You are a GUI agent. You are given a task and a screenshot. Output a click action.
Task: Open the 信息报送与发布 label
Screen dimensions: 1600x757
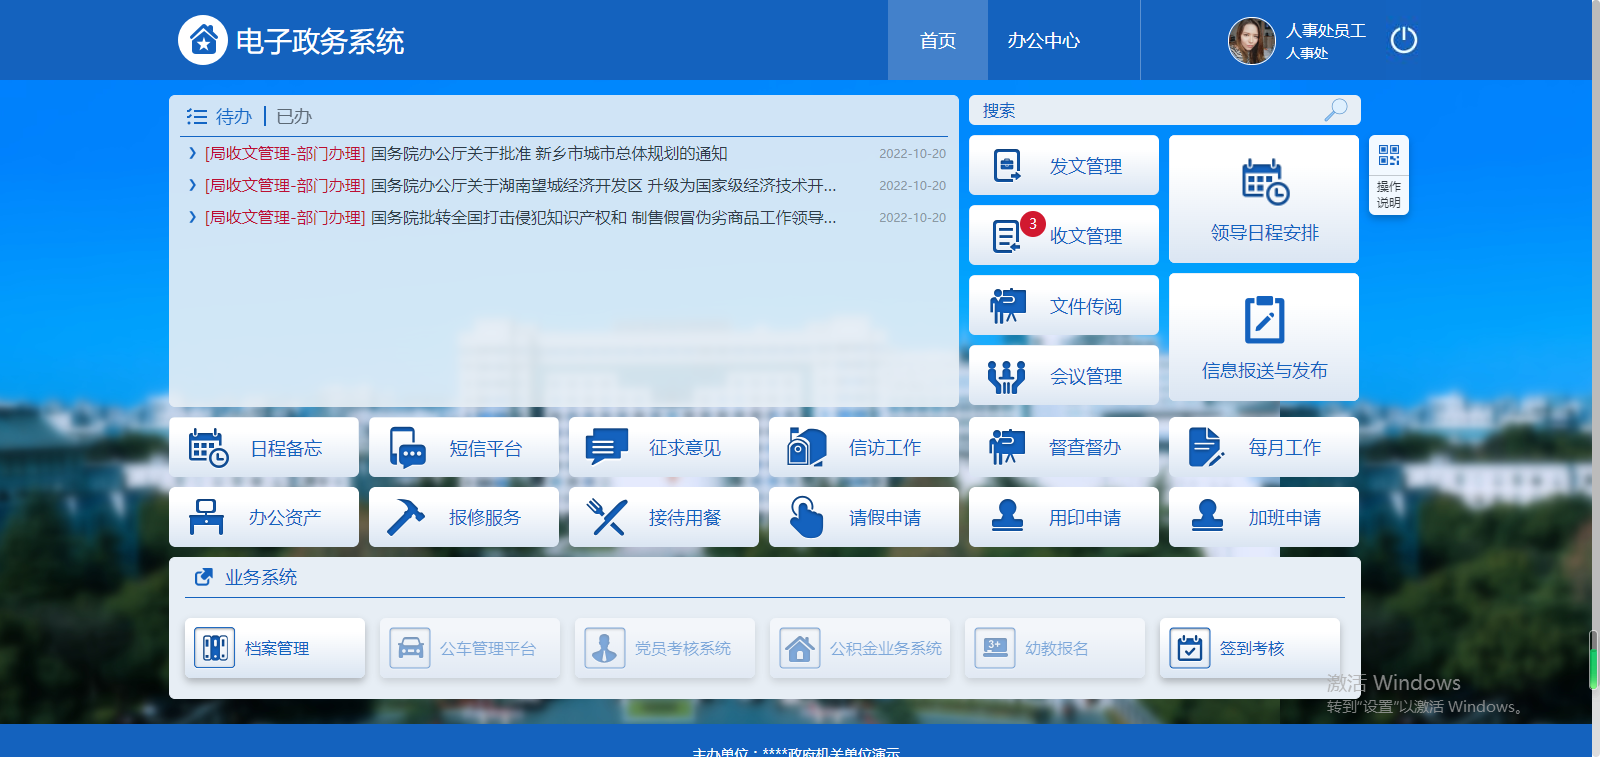[1265, 370]
